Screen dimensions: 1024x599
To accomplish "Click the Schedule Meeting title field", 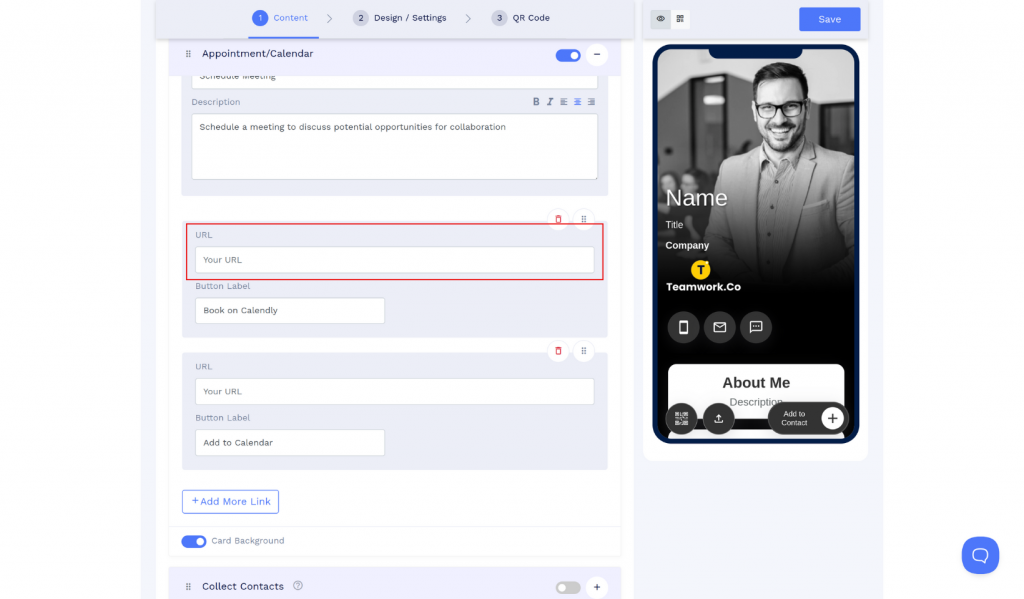I will point(394,81).
